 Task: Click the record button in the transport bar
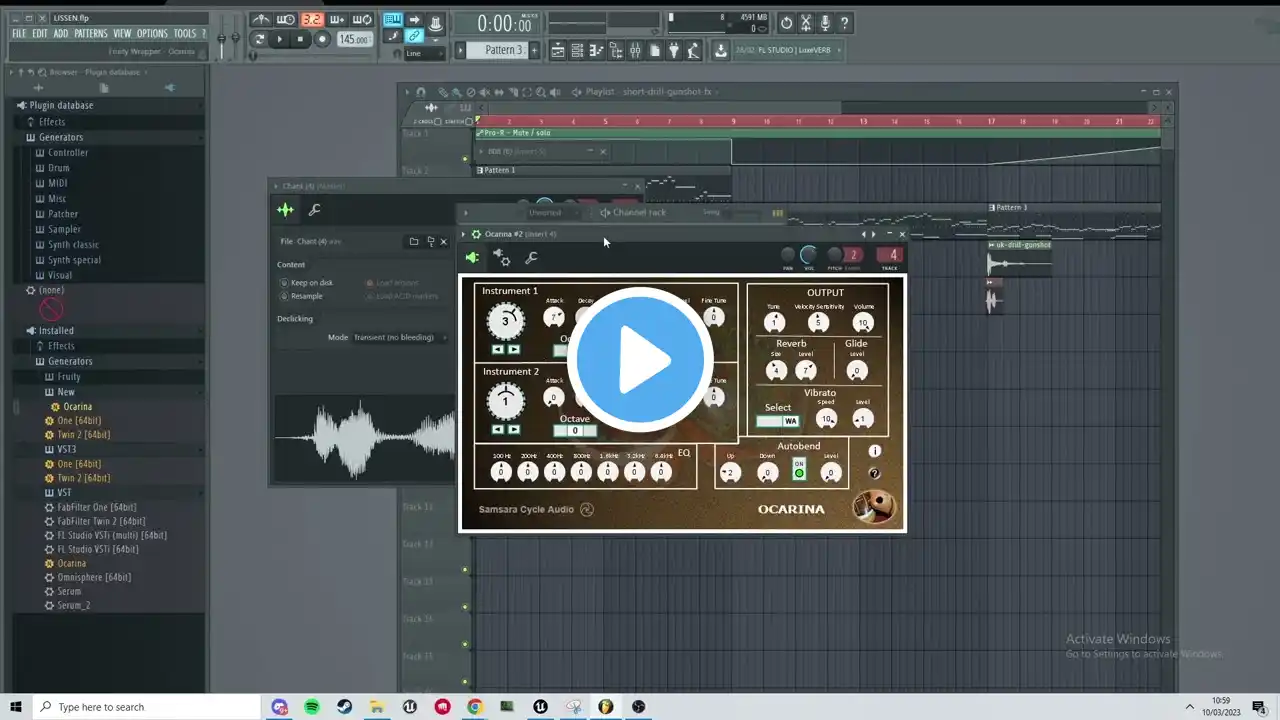click(x=322, y=39)
